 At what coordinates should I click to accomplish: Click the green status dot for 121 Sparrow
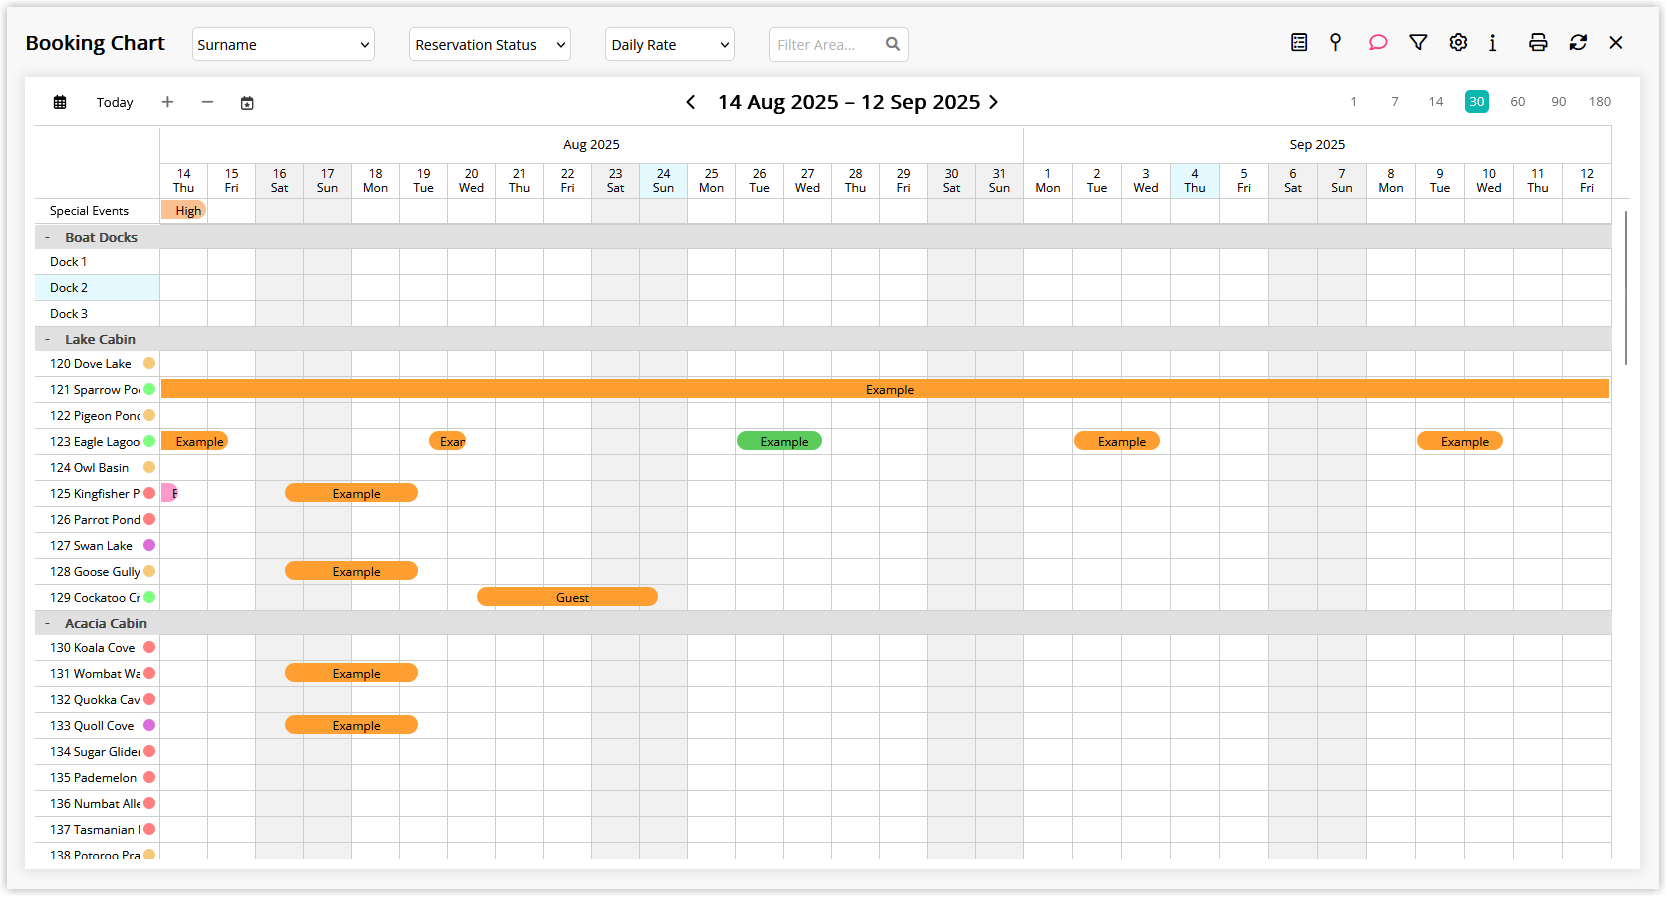coord(149,389)
